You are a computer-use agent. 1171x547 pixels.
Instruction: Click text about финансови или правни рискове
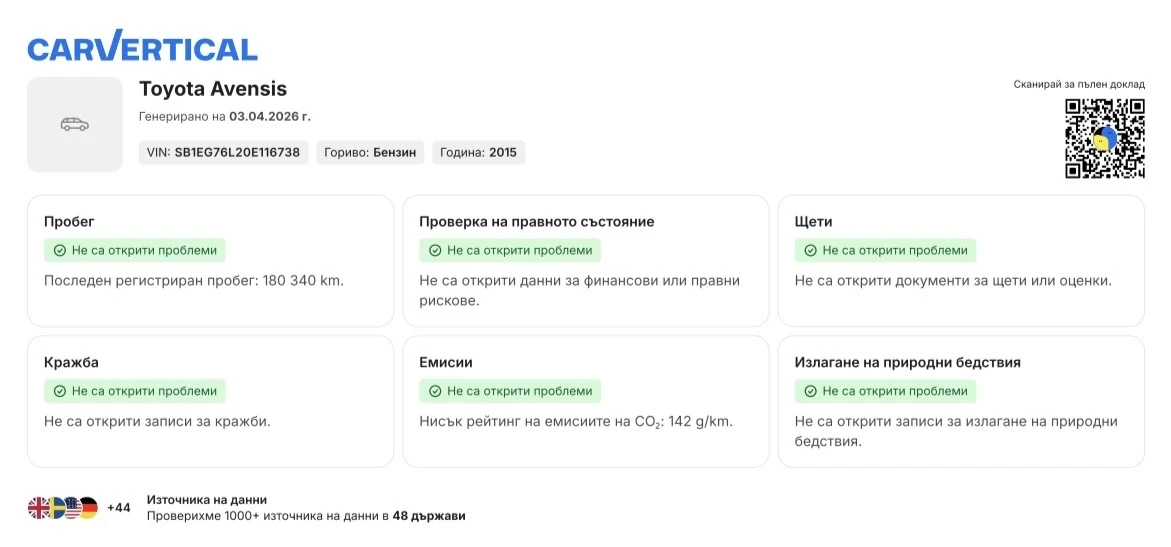pos(580,291)
